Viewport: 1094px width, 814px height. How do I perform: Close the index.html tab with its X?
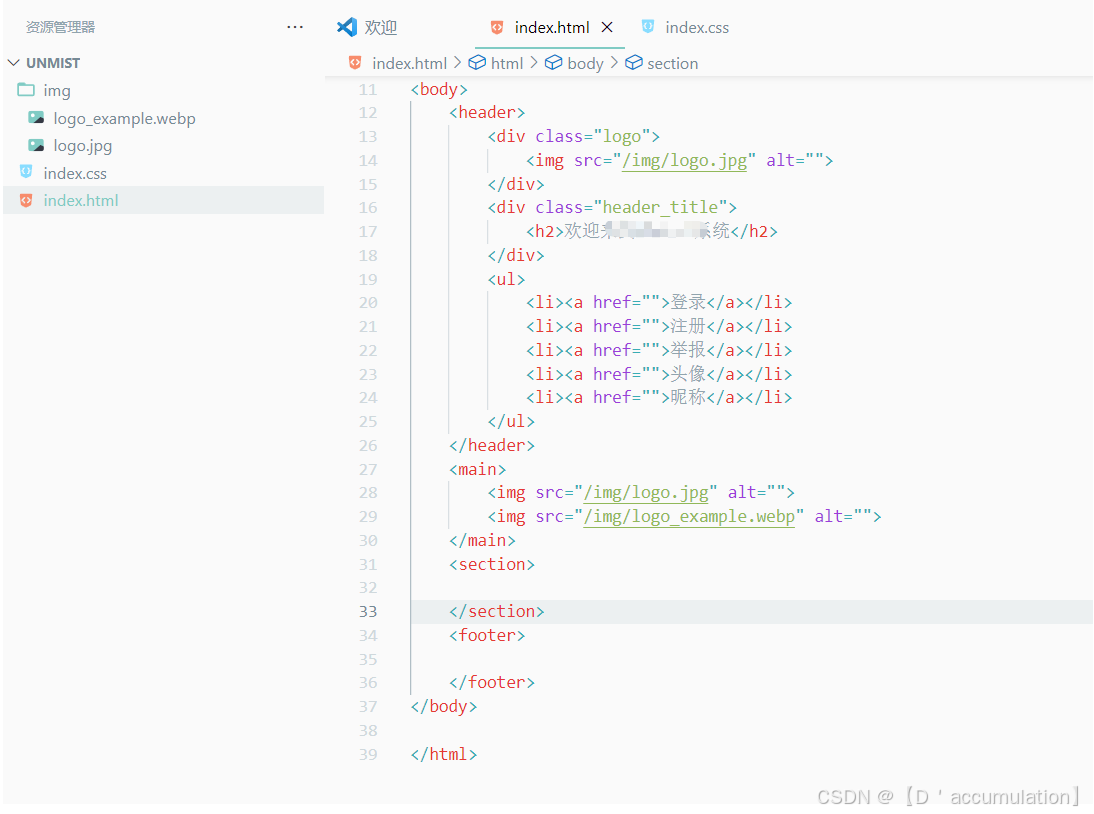(x=608, y=27)
